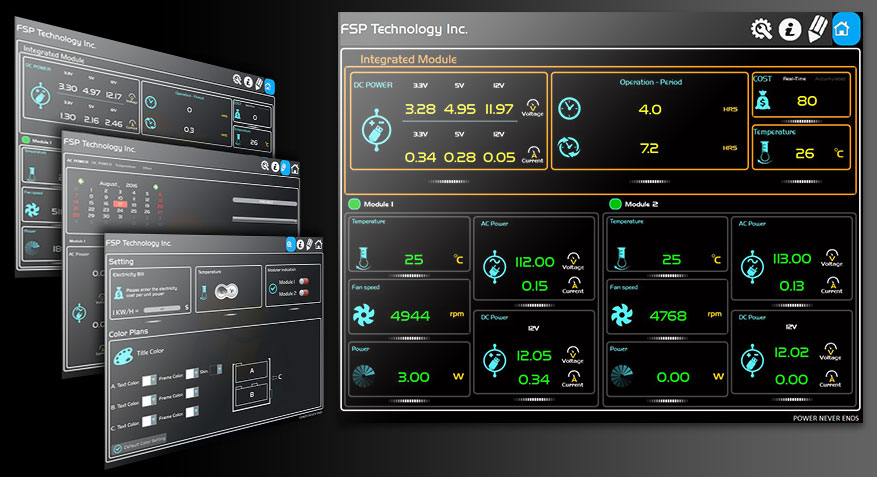877x477 pixels.
Task: Click the info icon in main header
Action: [x=790, y=29]
